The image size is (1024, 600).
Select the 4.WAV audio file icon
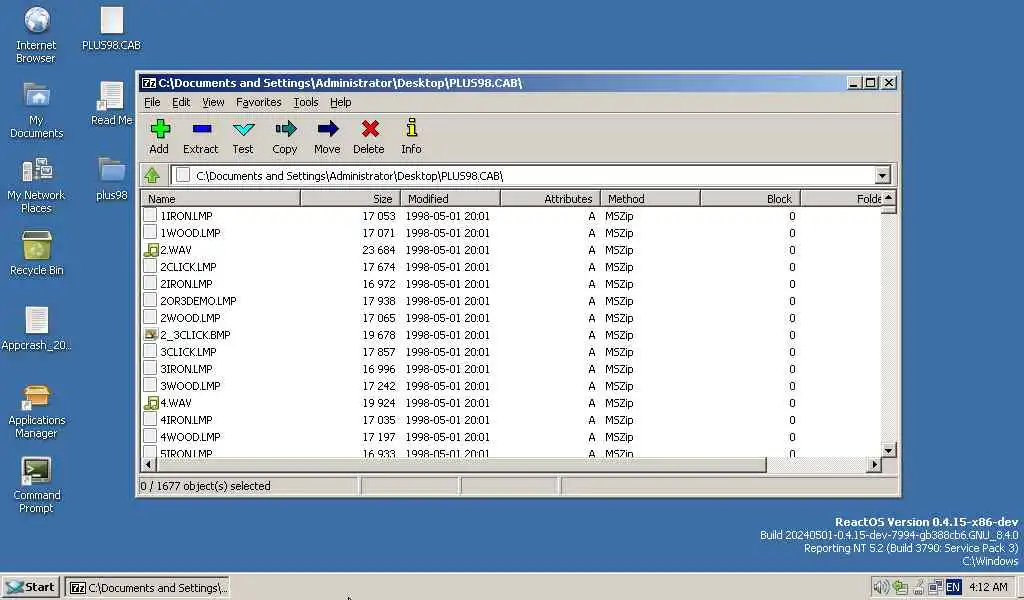click(x=151, y=403)
